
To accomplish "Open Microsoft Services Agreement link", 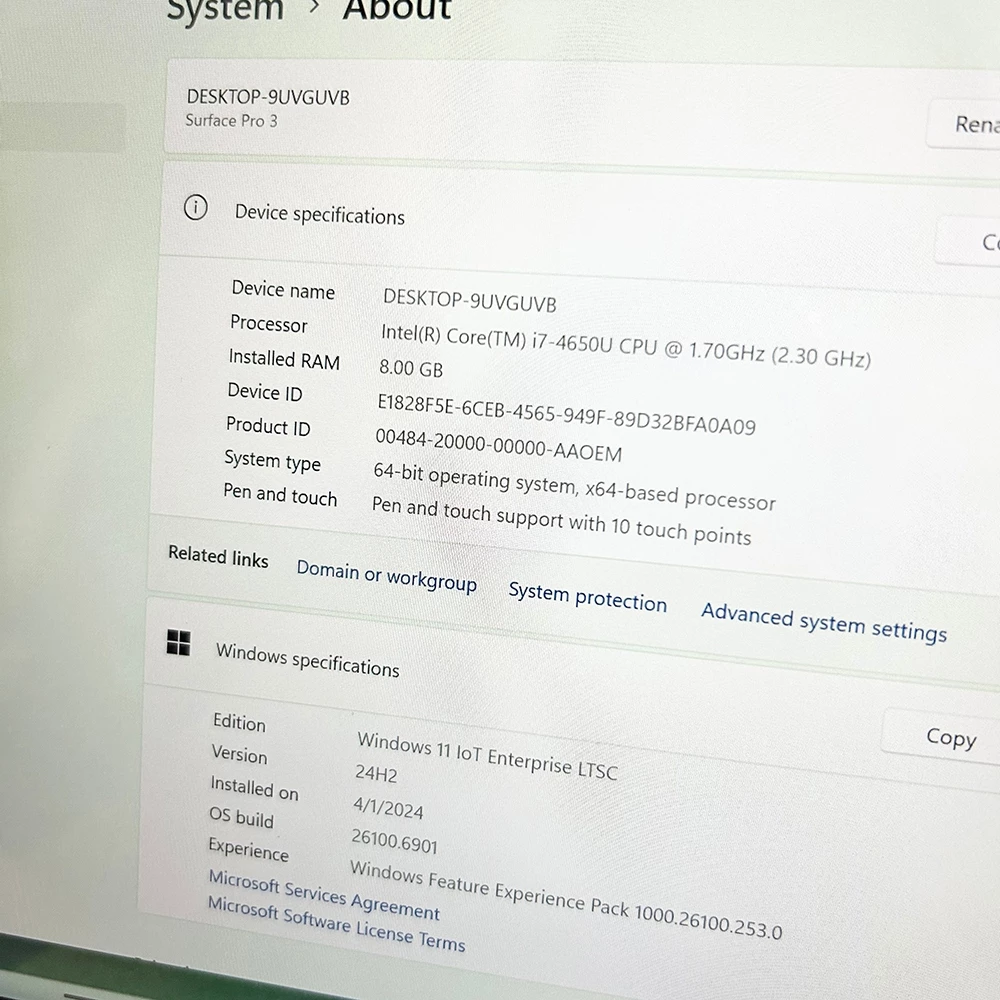I will (x=324, y=895).
